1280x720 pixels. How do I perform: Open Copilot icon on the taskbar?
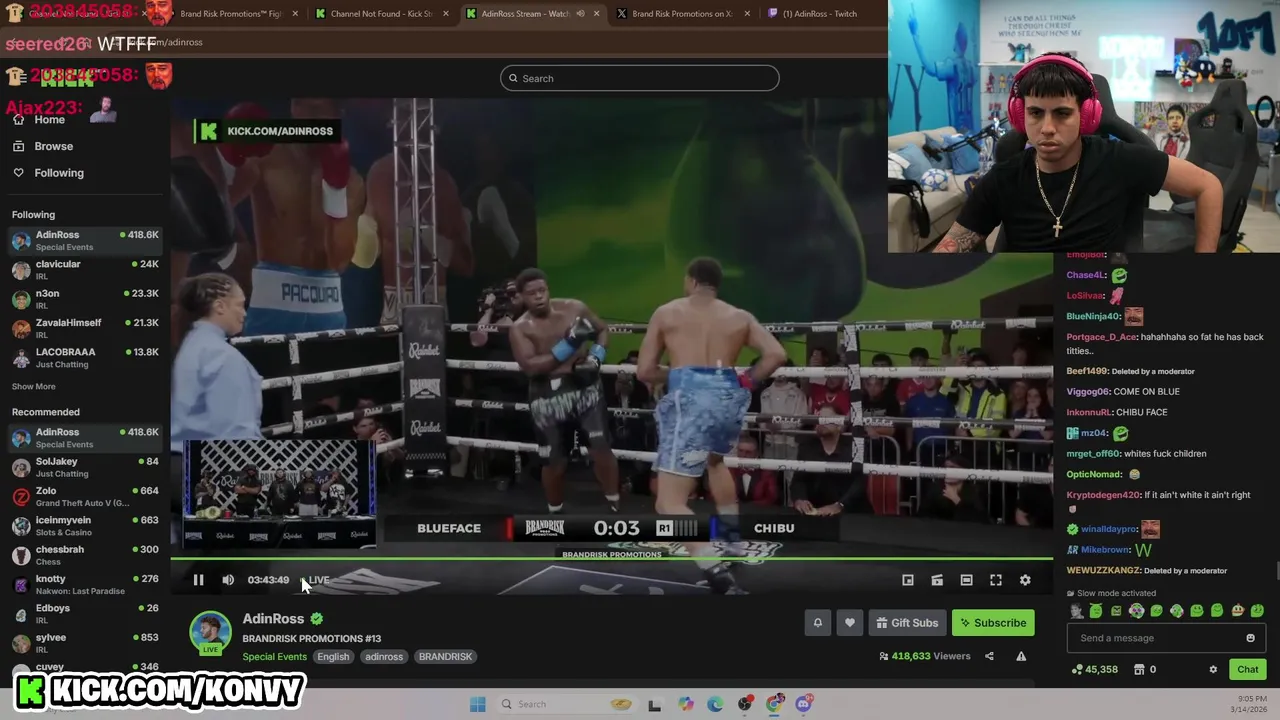(685, 704)
